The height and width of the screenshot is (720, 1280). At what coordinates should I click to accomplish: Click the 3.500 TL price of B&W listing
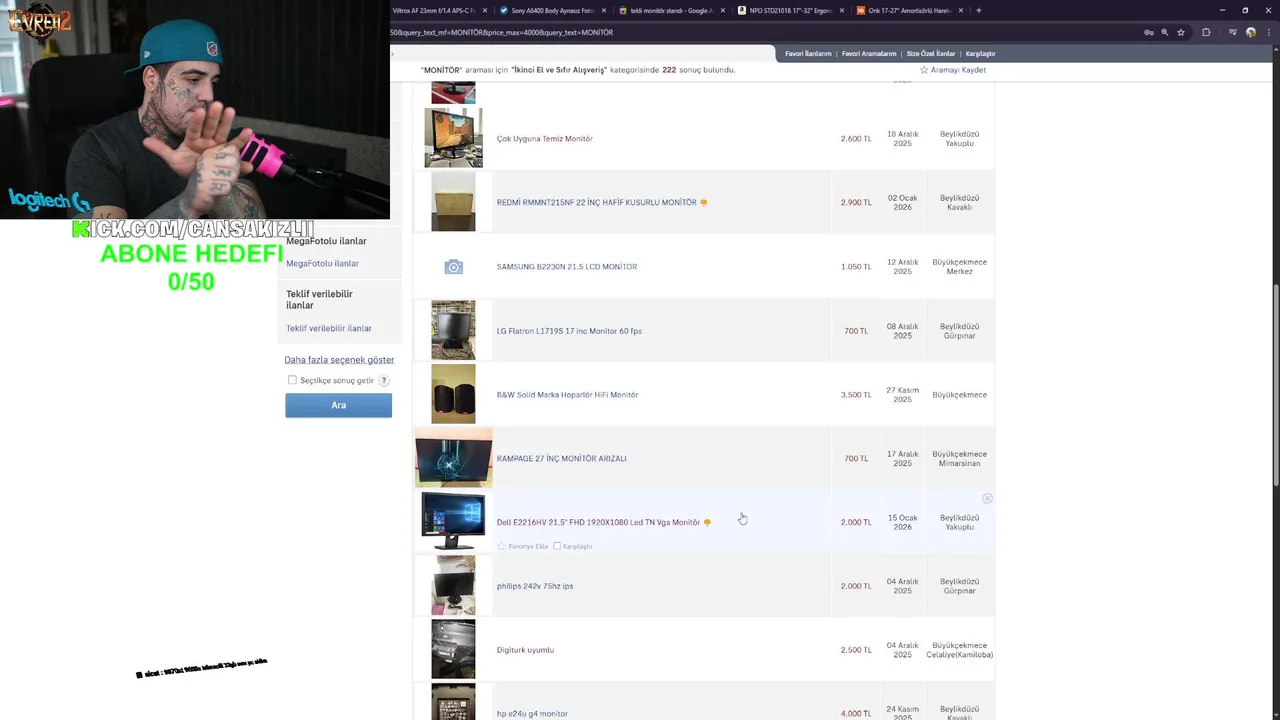(856, 395)
